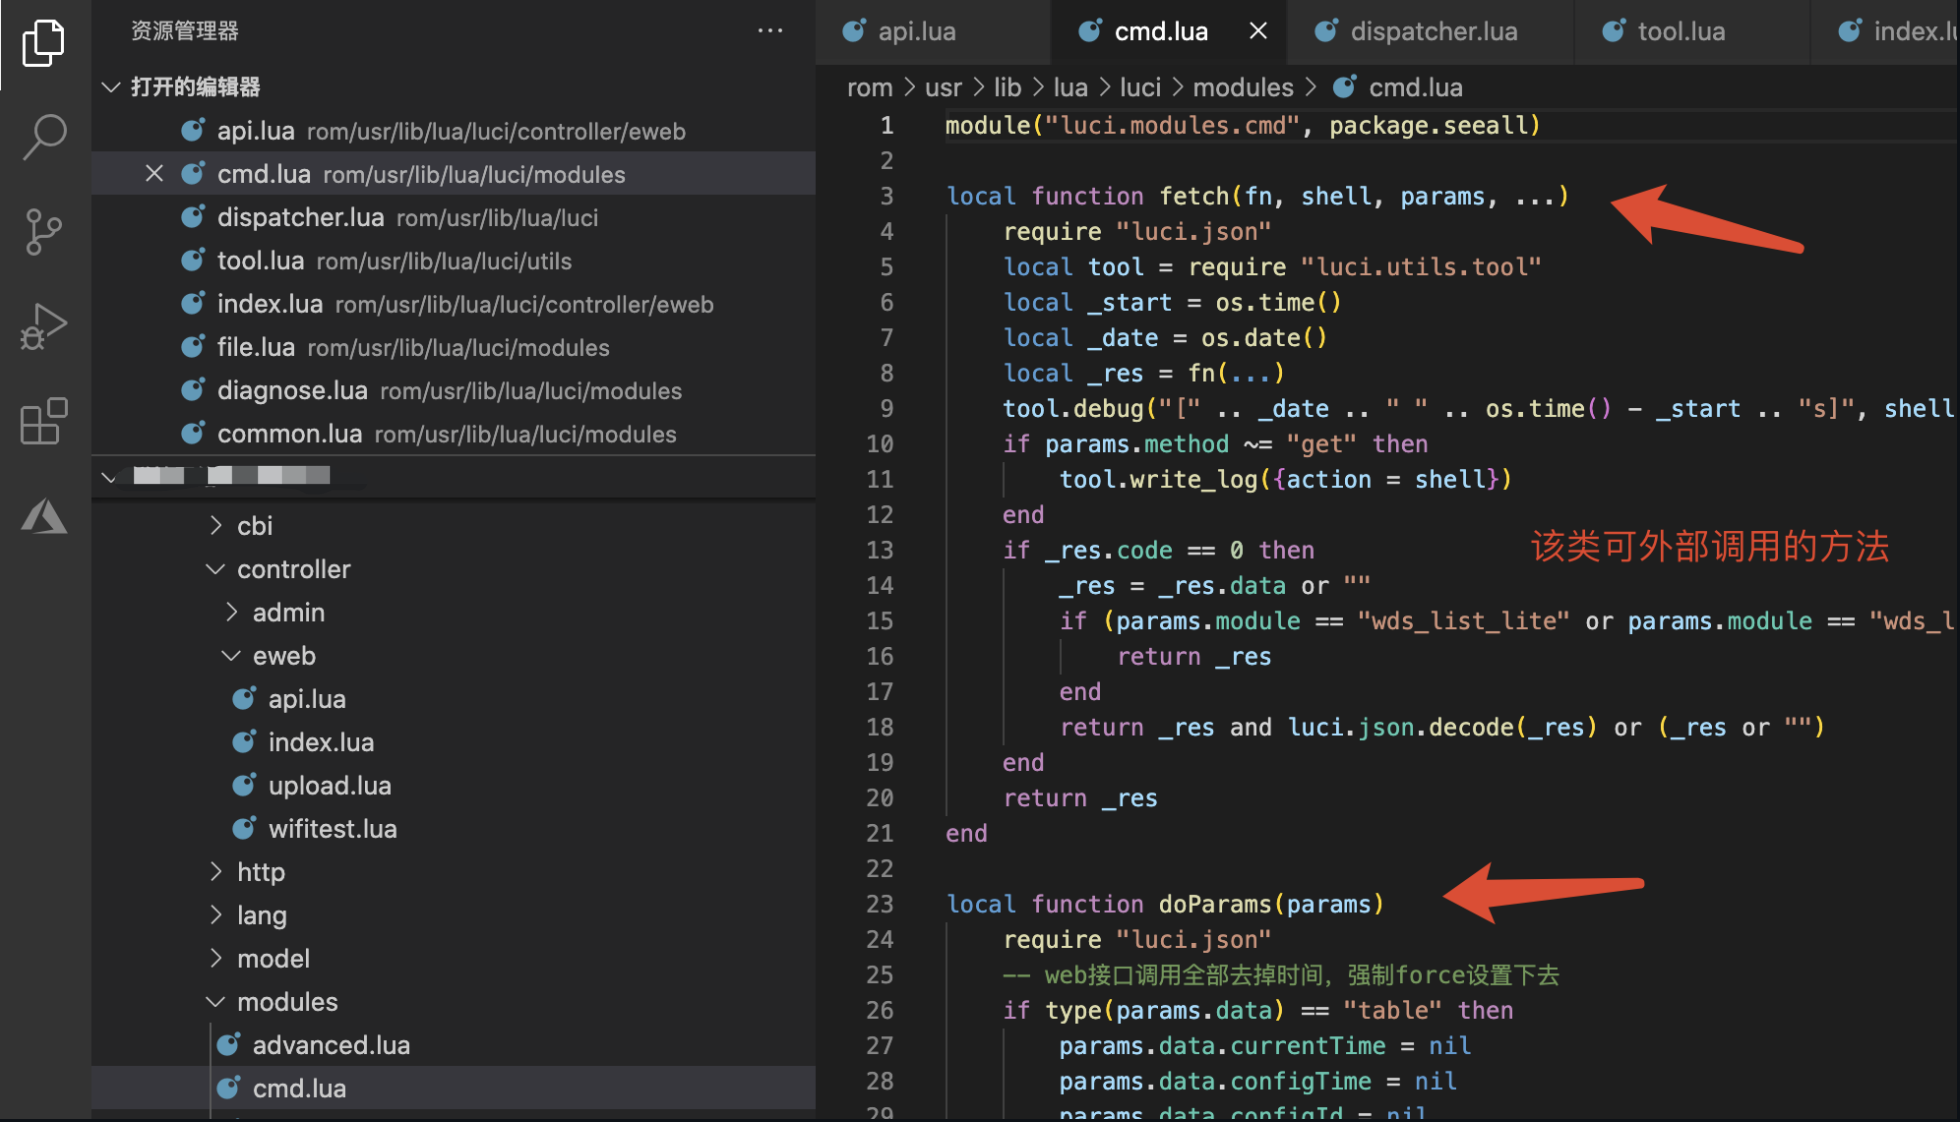Select modules in the breadcrumb path

click(1243, 88)
